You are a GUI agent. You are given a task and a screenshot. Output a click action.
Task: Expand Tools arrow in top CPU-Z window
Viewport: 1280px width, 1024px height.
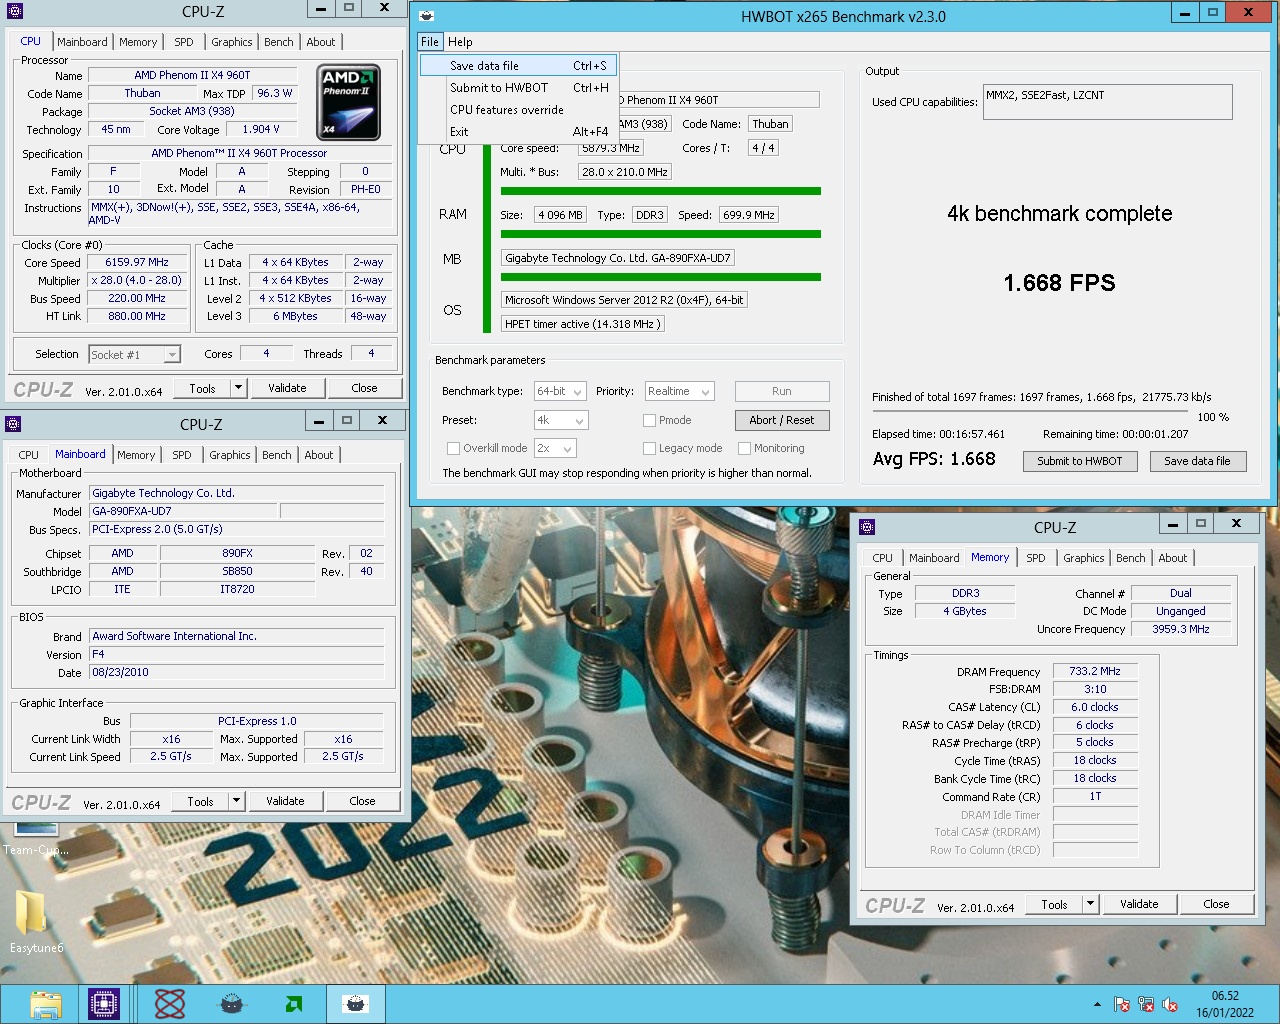coord(238,388)
